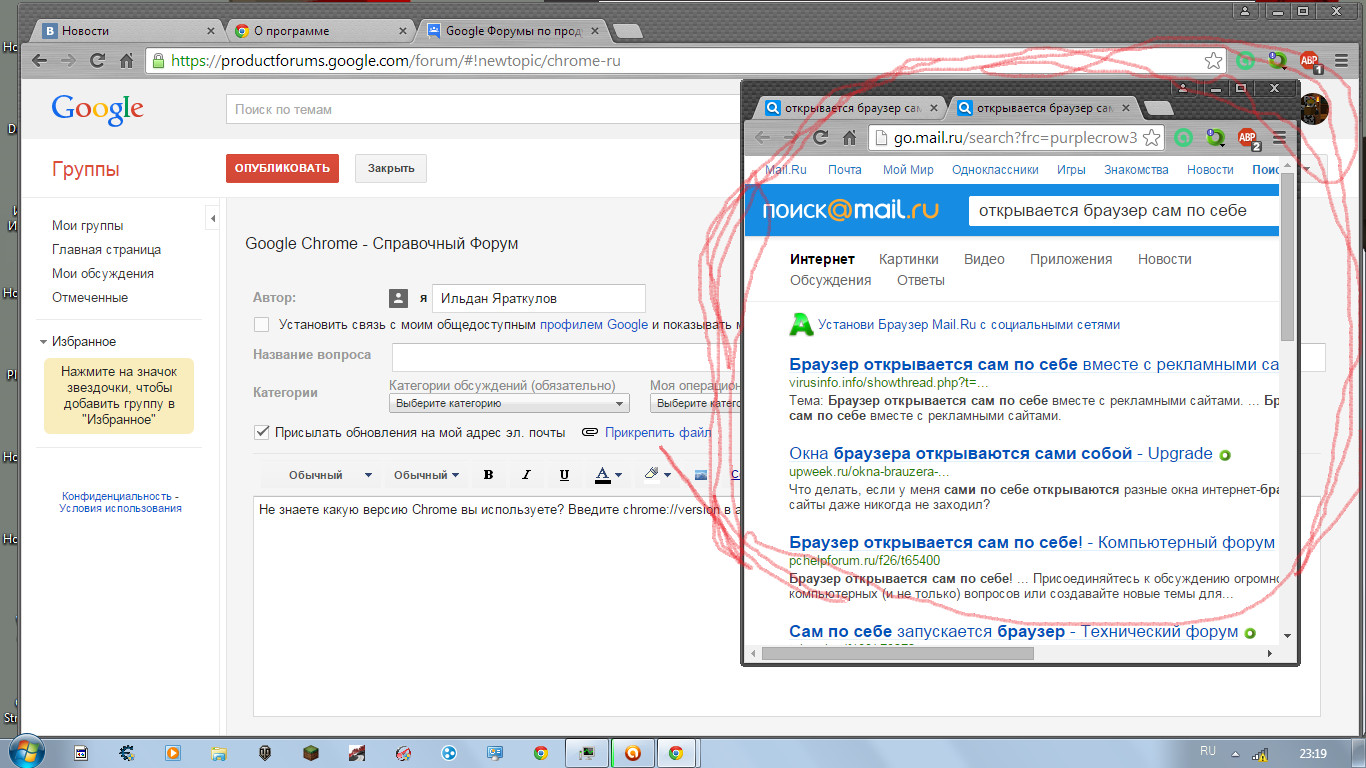The height and width of the screenshot is (768, 1366).
Task: Toggle link to my public Google profile checkbox
Action: click(x=262, y=324)
